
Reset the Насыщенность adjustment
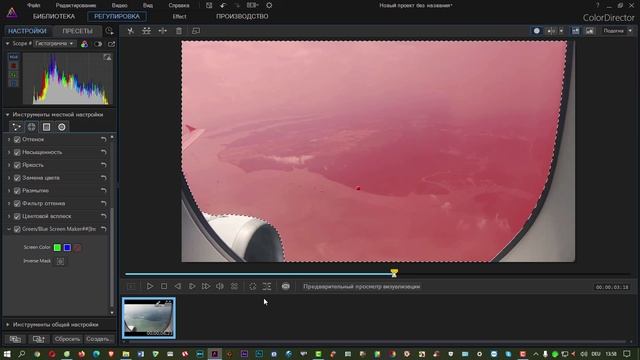click(104, 152)
